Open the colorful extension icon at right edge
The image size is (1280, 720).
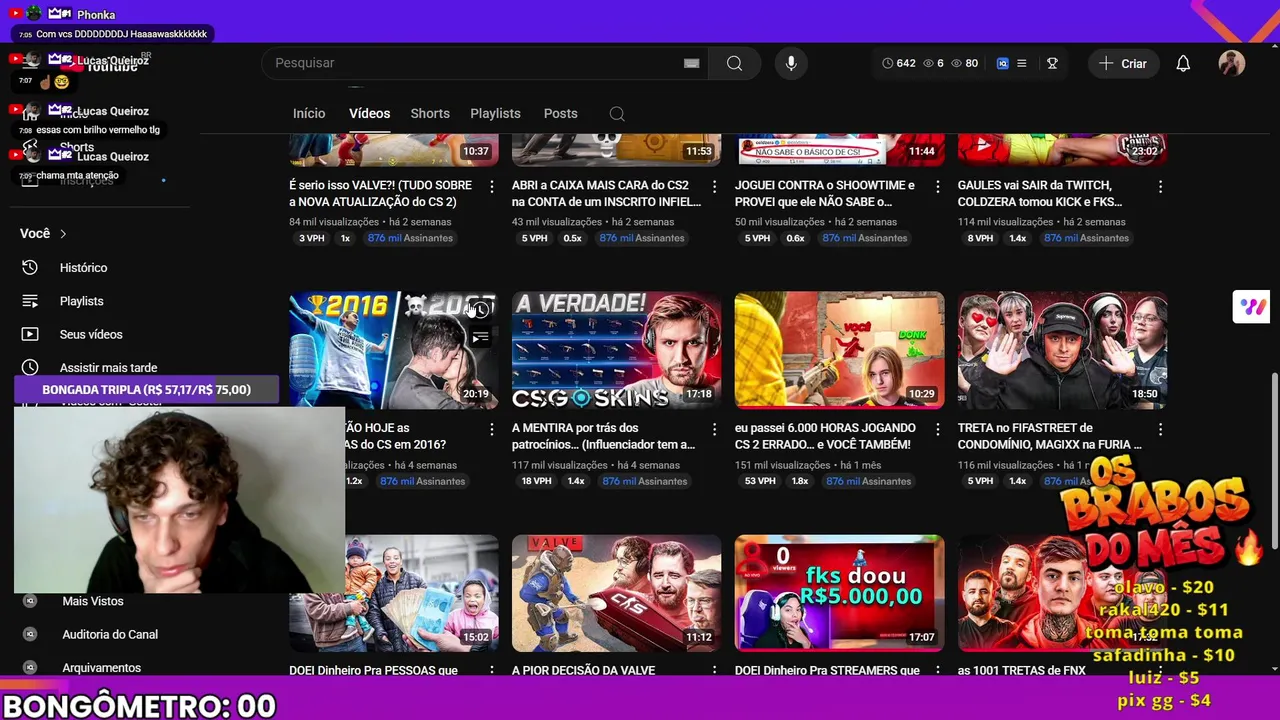click(x=1251, y=307)
